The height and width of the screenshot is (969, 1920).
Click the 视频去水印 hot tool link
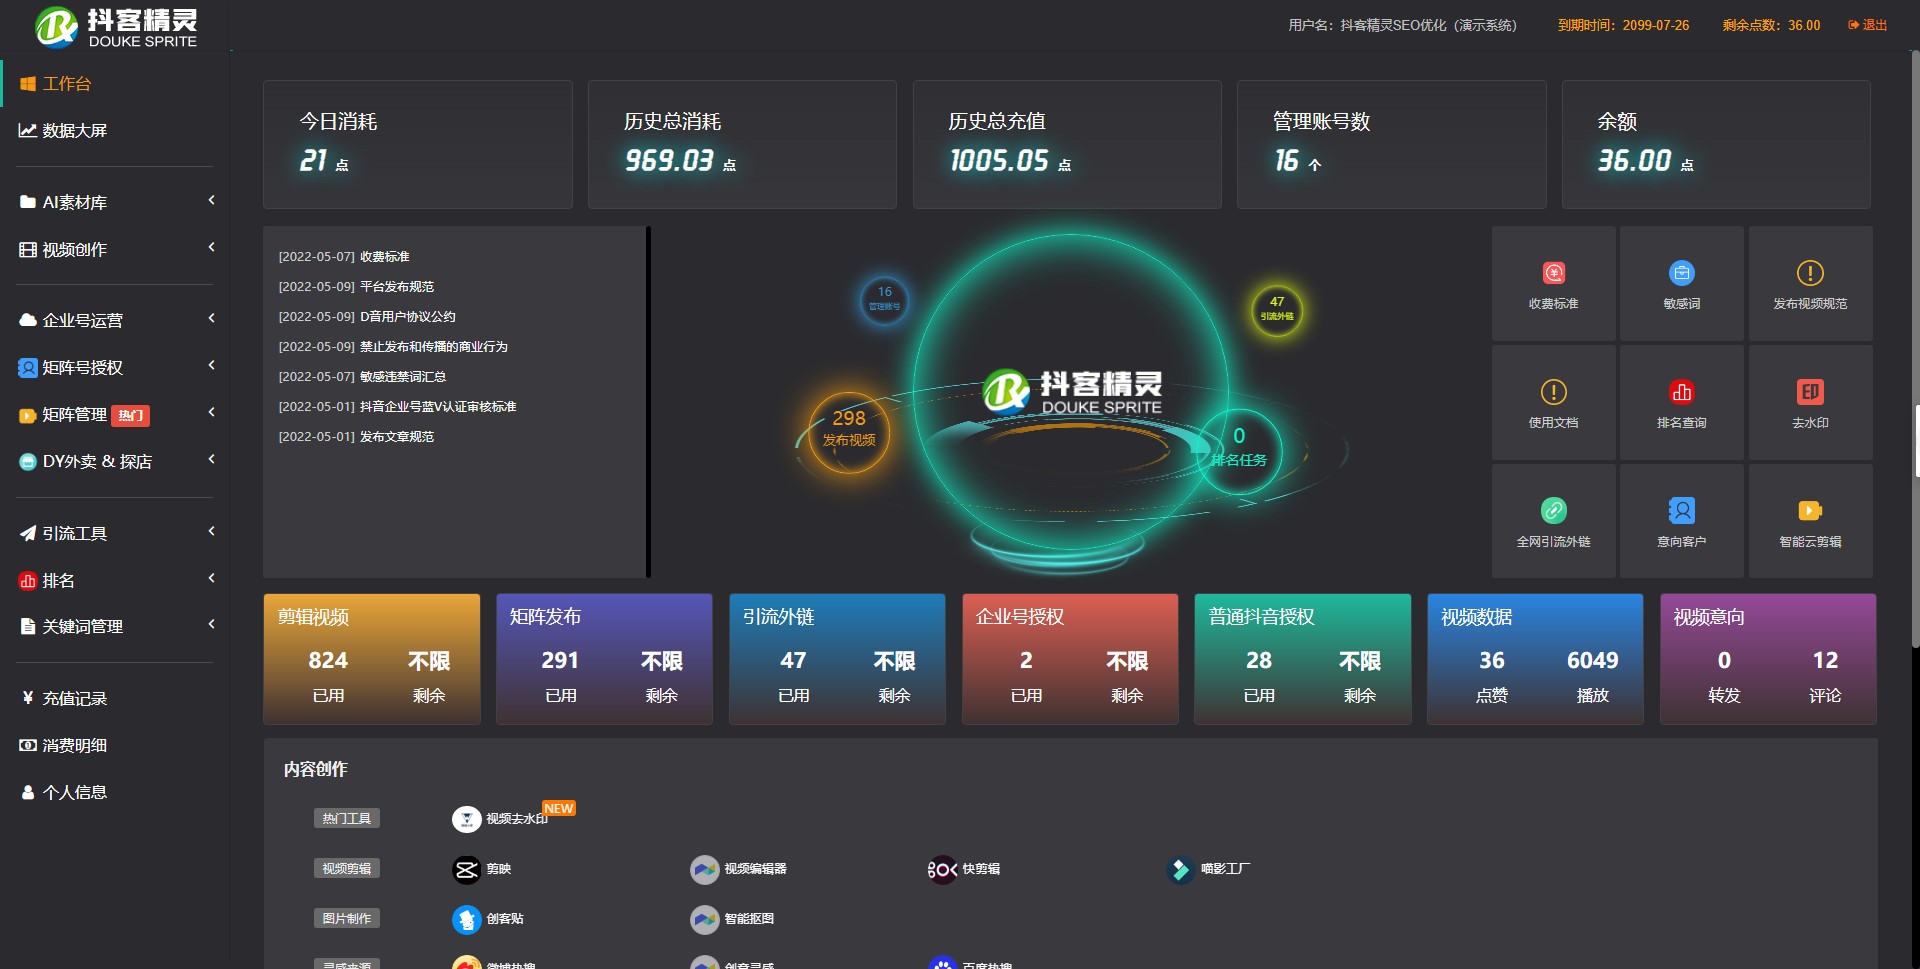515,819
